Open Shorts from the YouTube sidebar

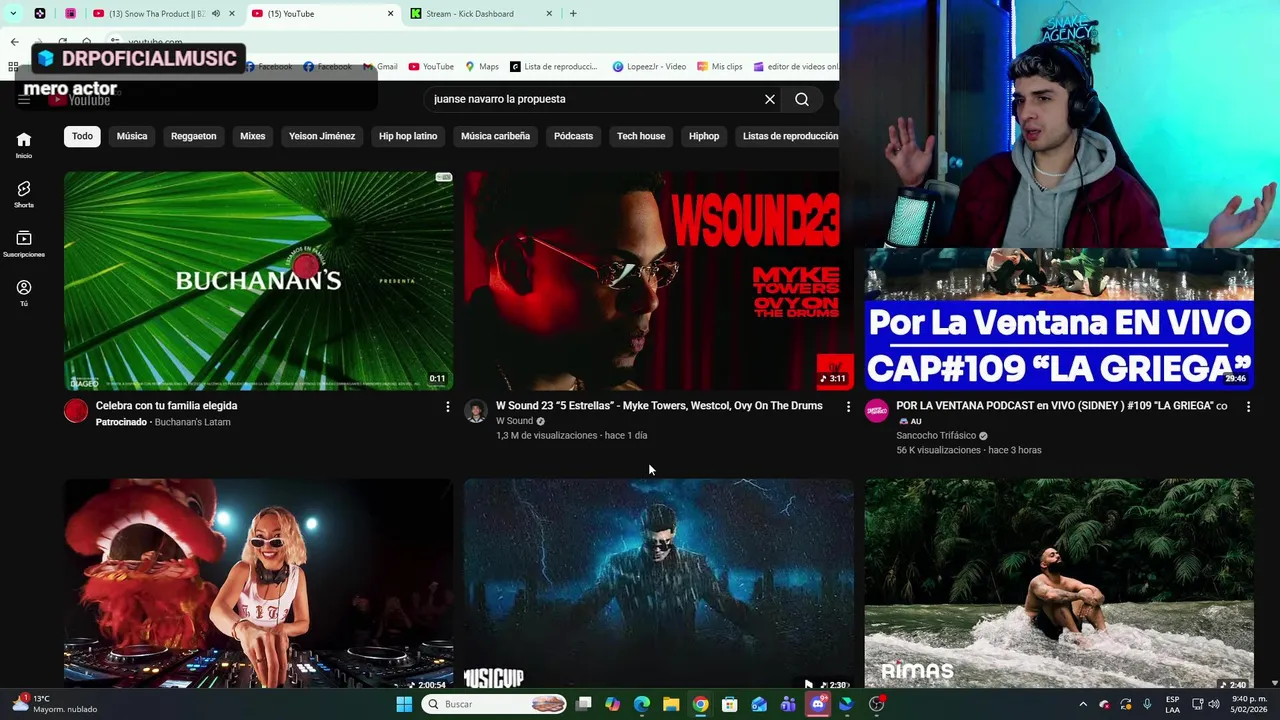(x=23, y=194)
